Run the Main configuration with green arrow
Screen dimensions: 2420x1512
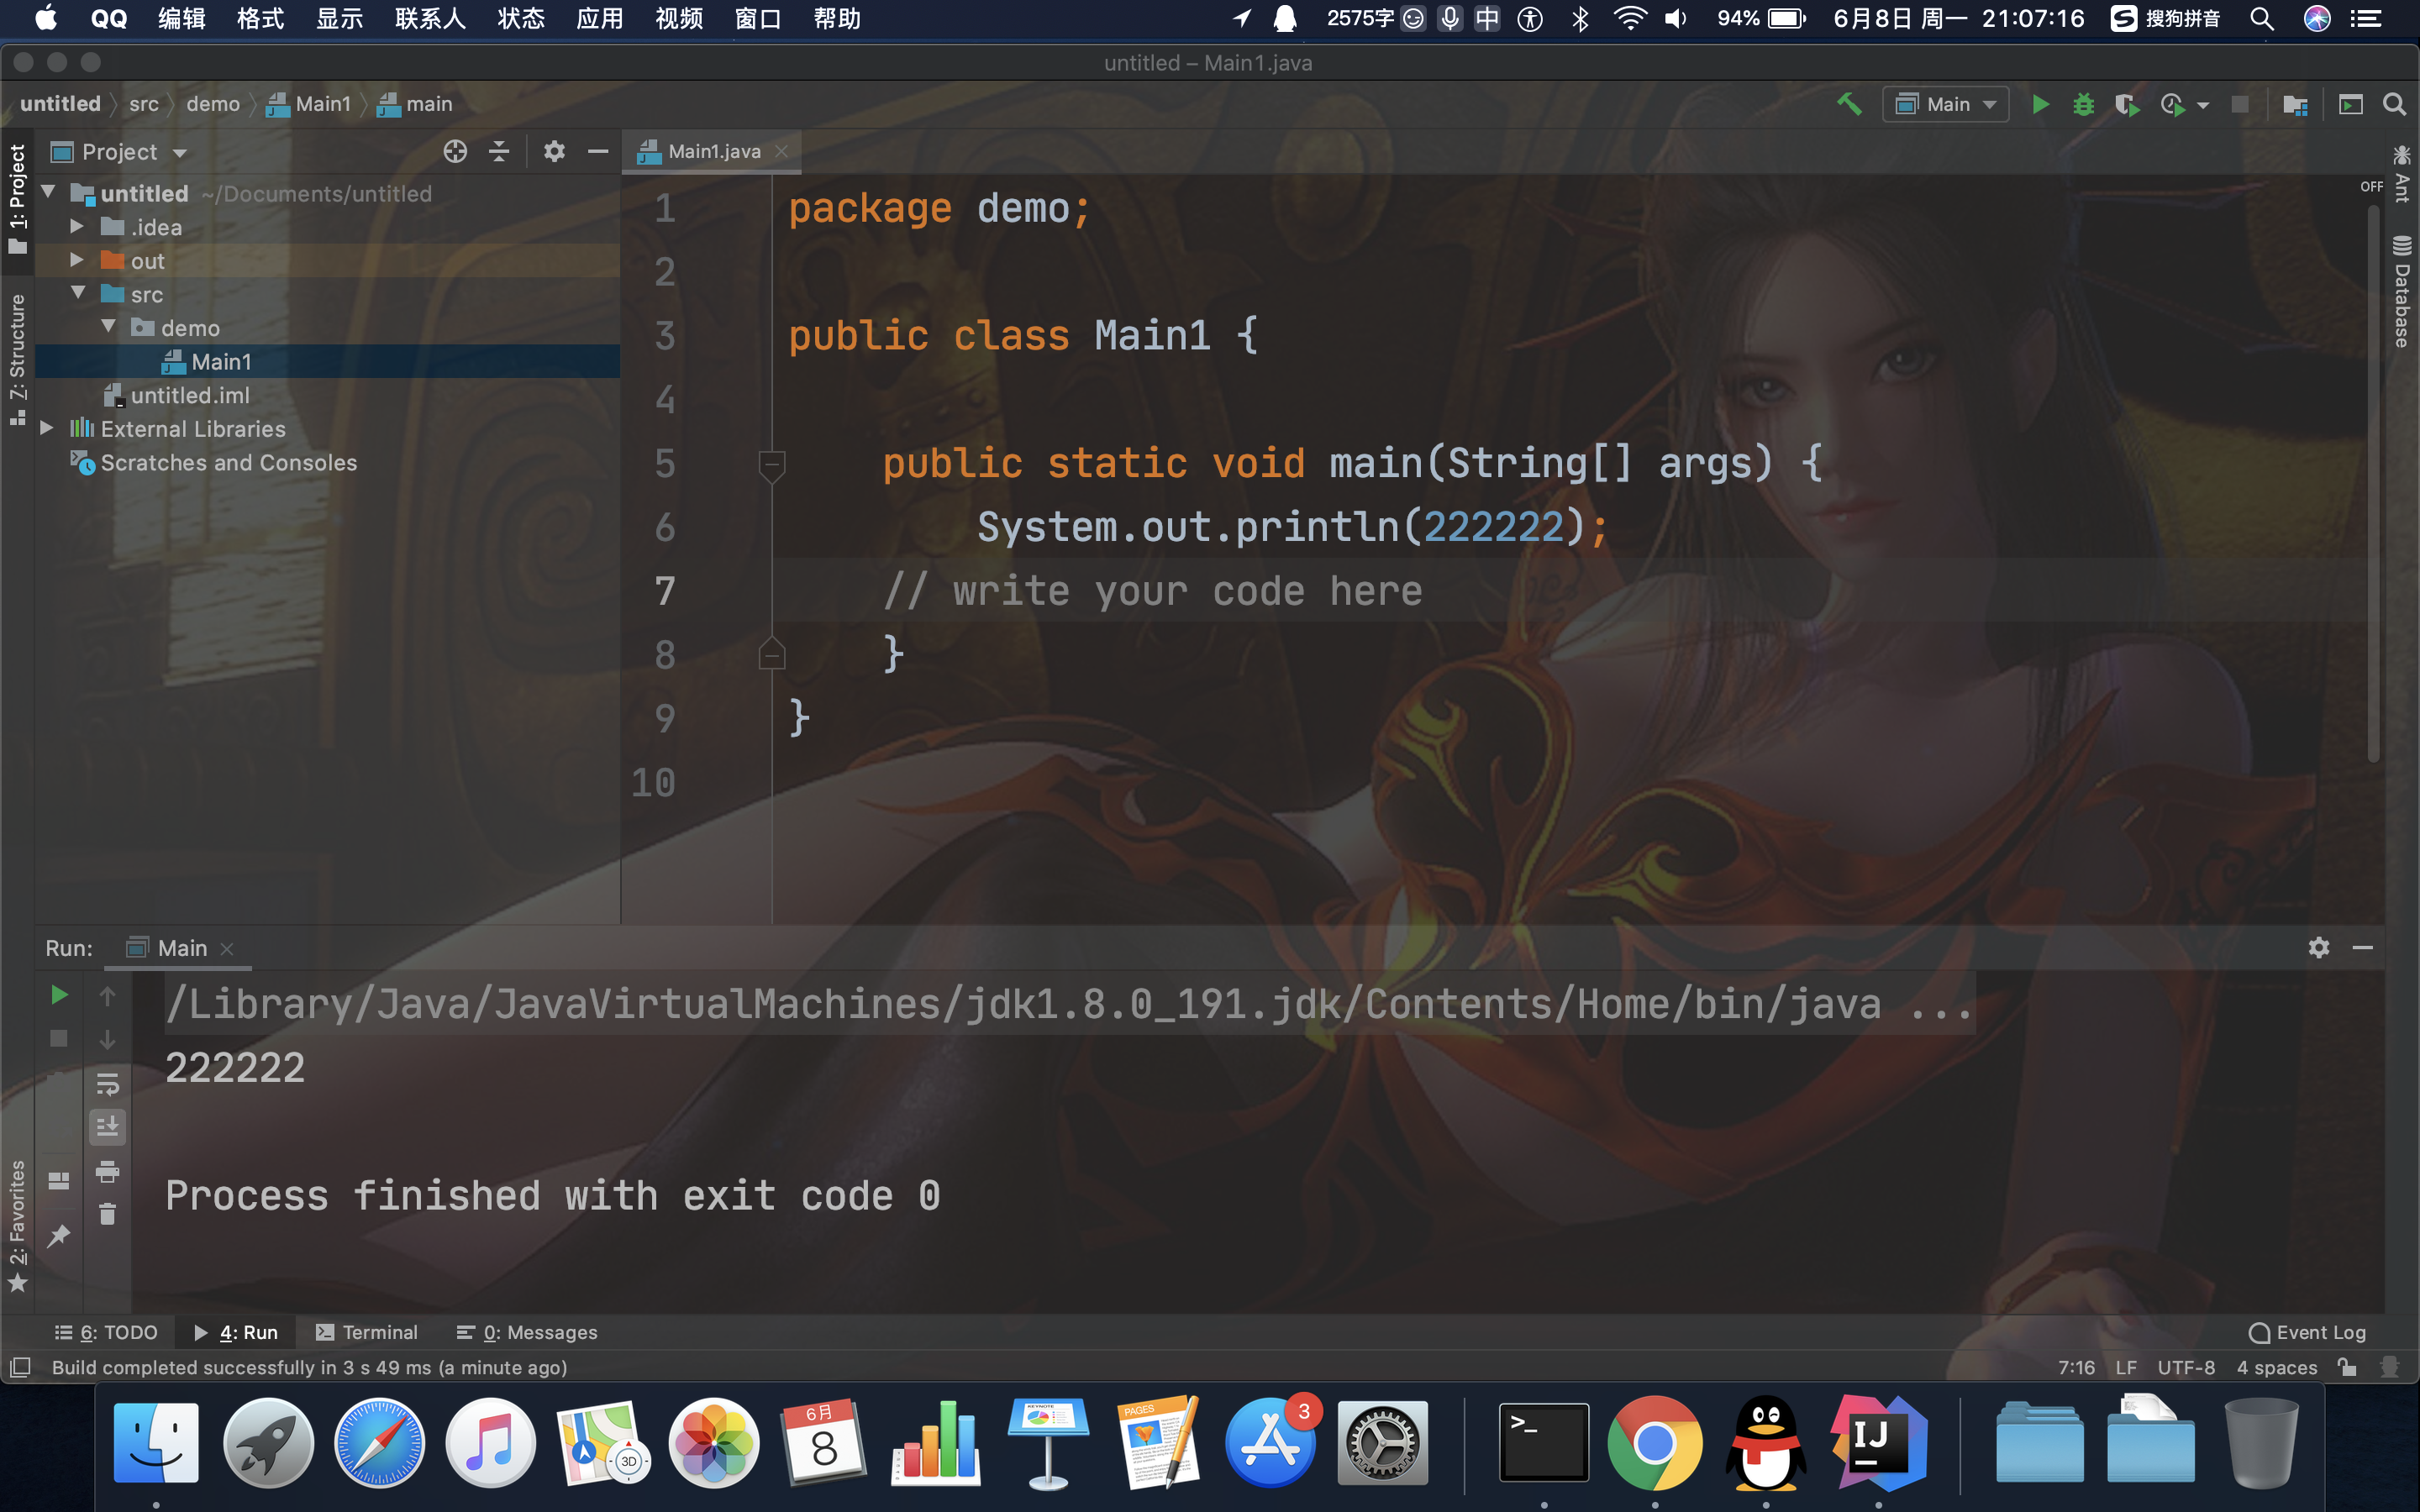(x=2040, y=104)
